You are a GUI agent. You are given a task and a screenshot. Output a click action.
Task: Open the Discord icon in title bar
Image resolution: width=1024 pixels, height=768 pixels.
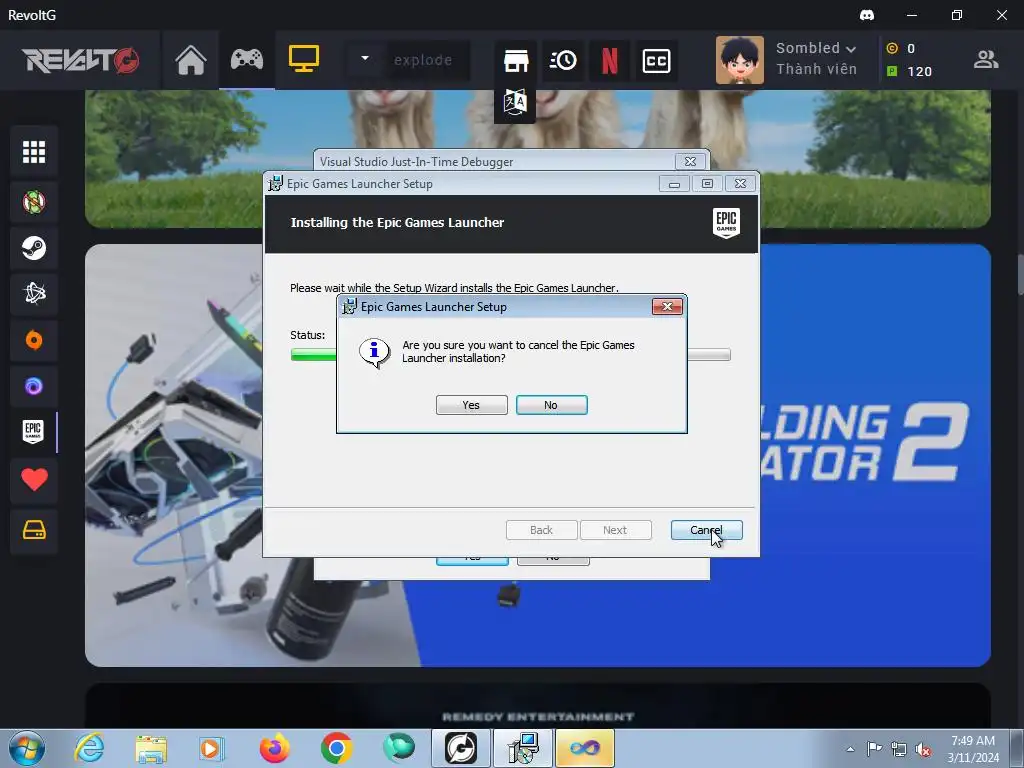(867, 15)
